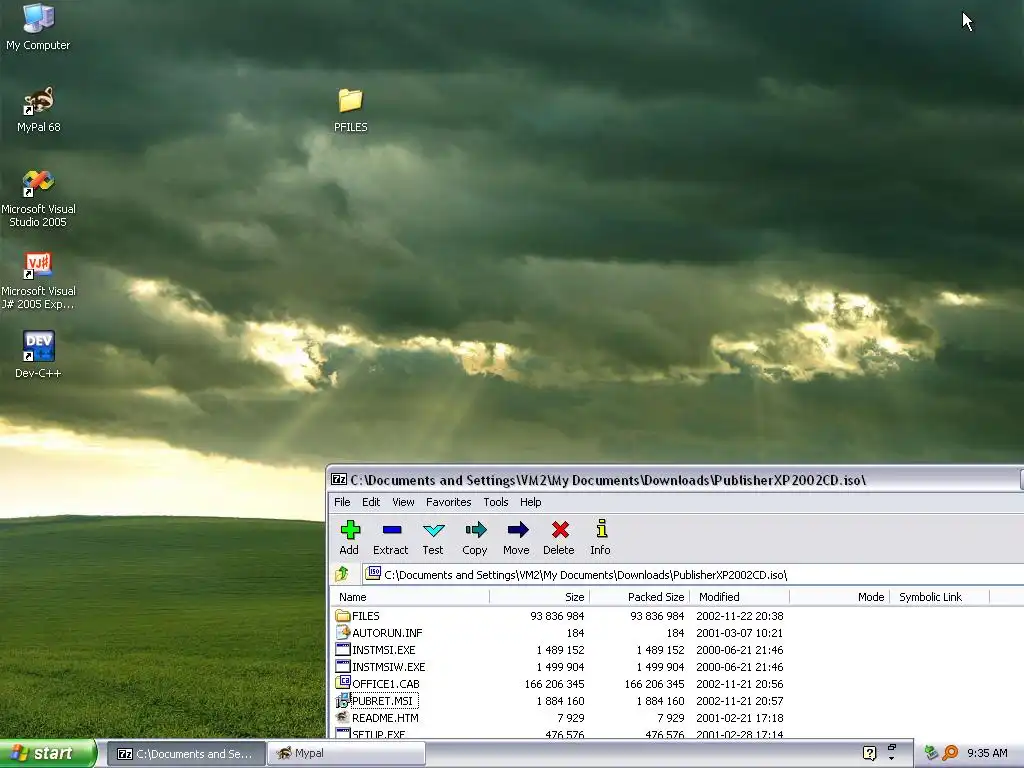Click the safely remove hardware tray icon

tap(931, 753)
